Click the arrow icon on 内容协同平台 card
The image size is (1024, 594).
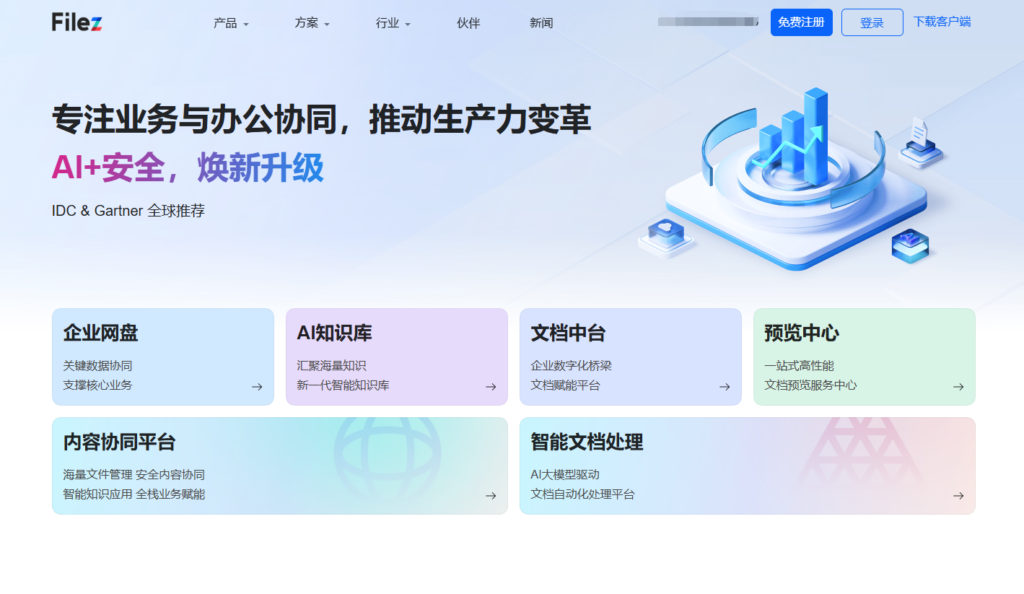point(491,494)
